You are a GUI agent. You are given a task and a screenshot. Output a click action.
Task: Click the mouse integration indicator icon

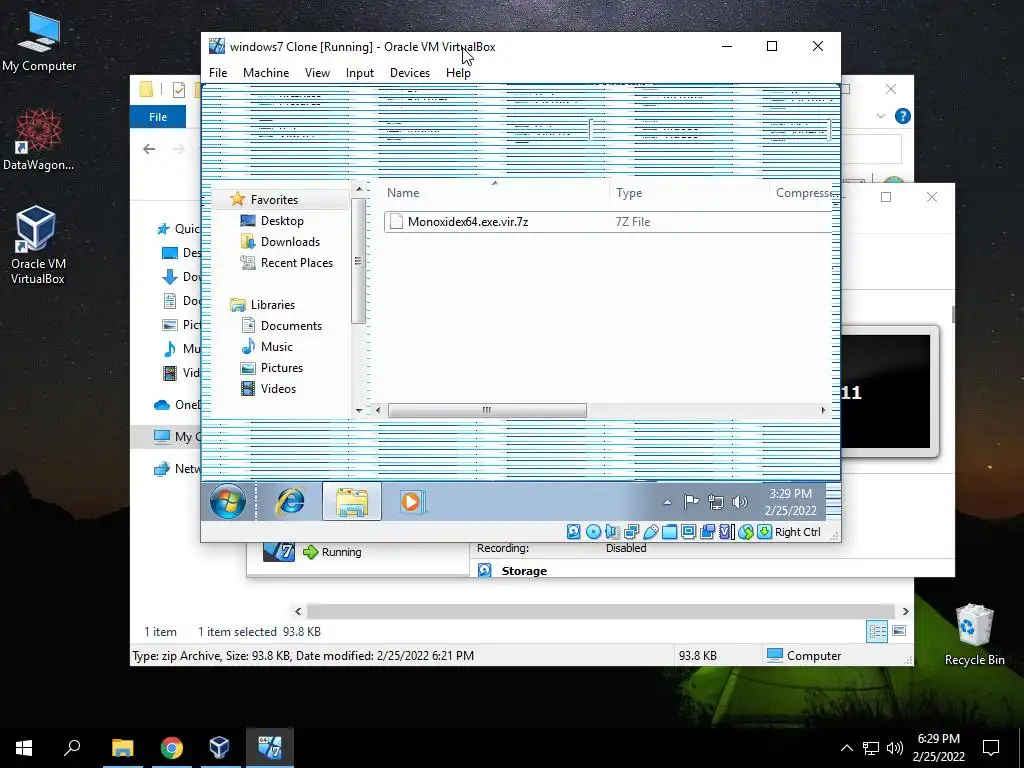(746, 532)
